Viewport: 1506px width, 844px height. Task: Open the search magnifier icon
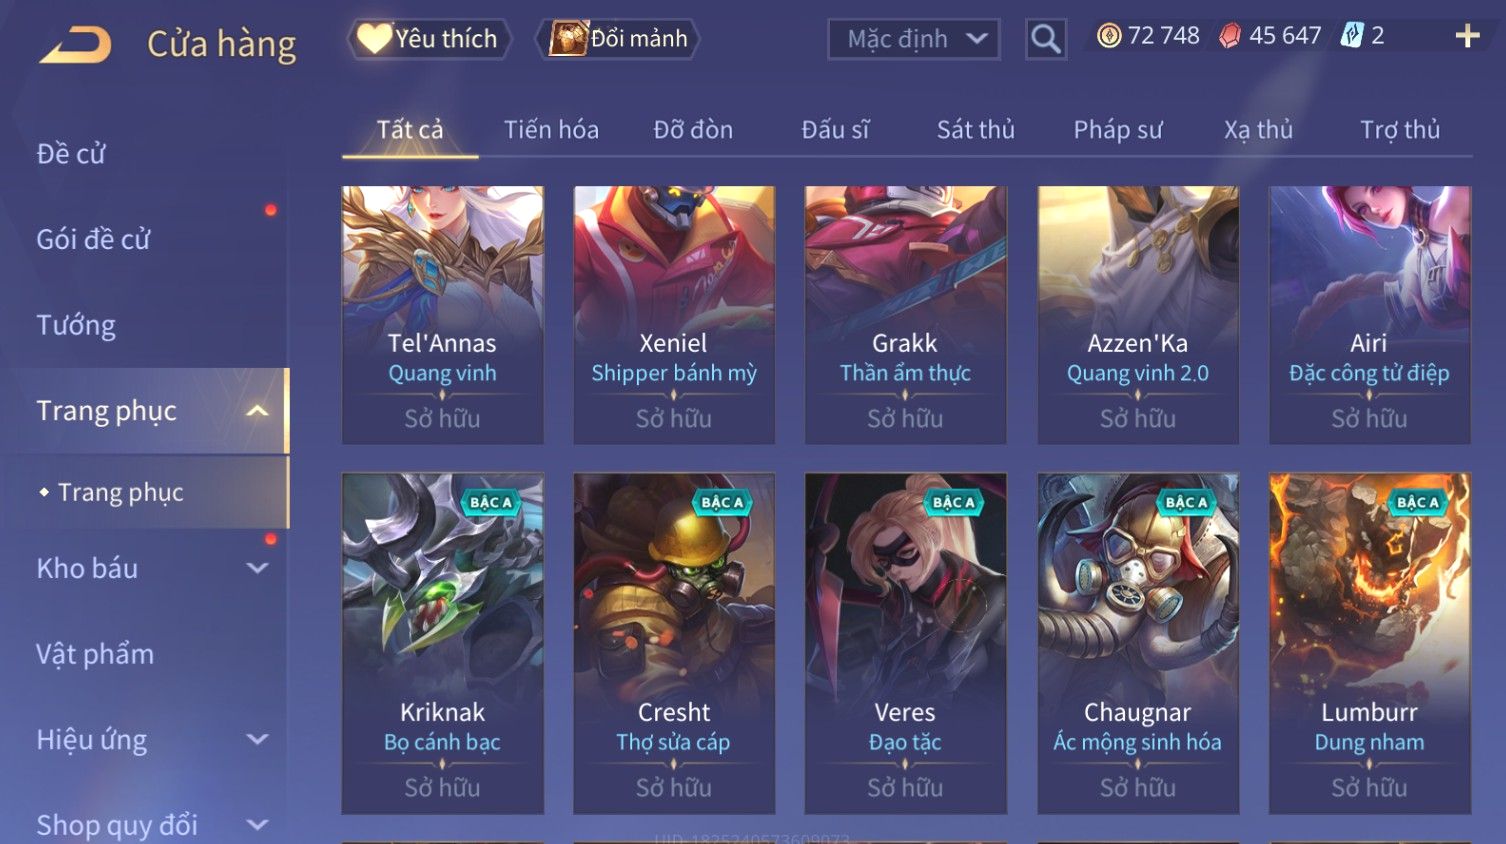tap(1045, 39)
